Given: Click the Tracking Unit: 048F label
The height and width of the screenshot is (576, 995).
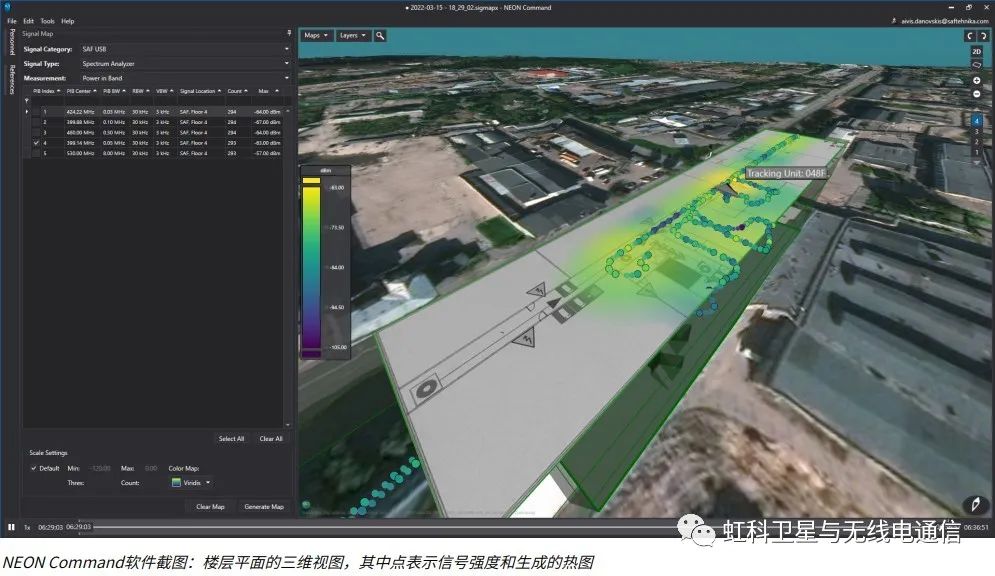Looking at the screenshot, I should pyautogui.click(x=786, y=173).
